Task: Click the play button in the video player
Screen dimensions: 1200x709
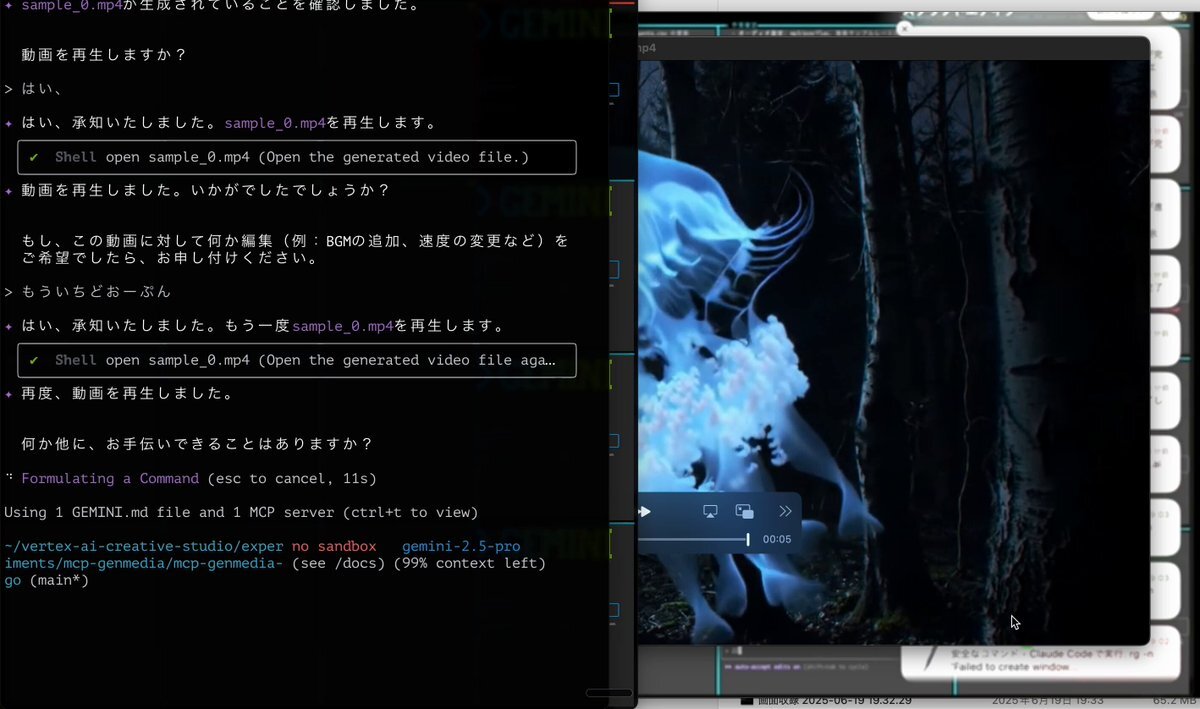Action: pyautogui.click(x=645, y=512)
